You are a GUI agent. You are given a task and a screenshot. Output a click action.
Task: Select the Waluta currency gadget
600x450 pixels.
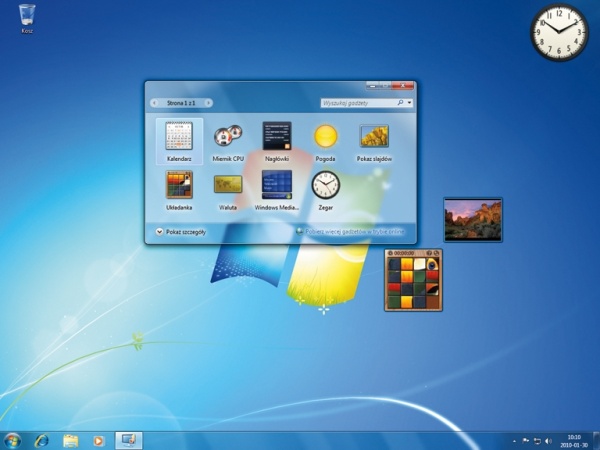228,191
